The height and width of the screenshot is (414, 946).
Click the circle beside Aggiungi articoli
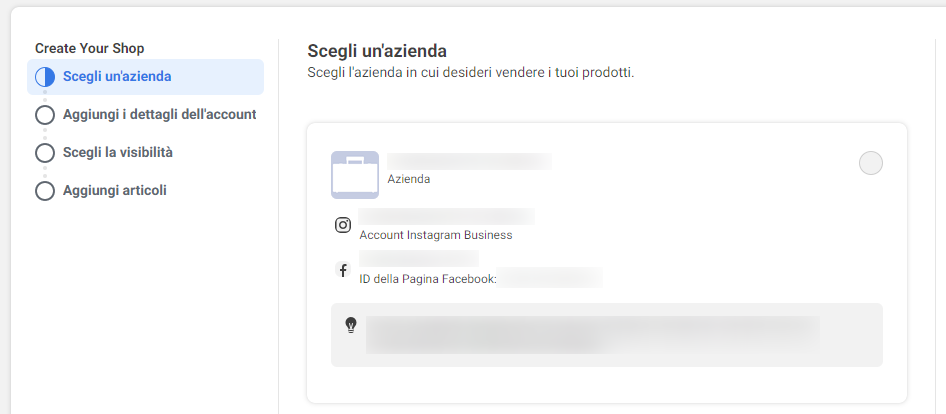coord(44,191)
